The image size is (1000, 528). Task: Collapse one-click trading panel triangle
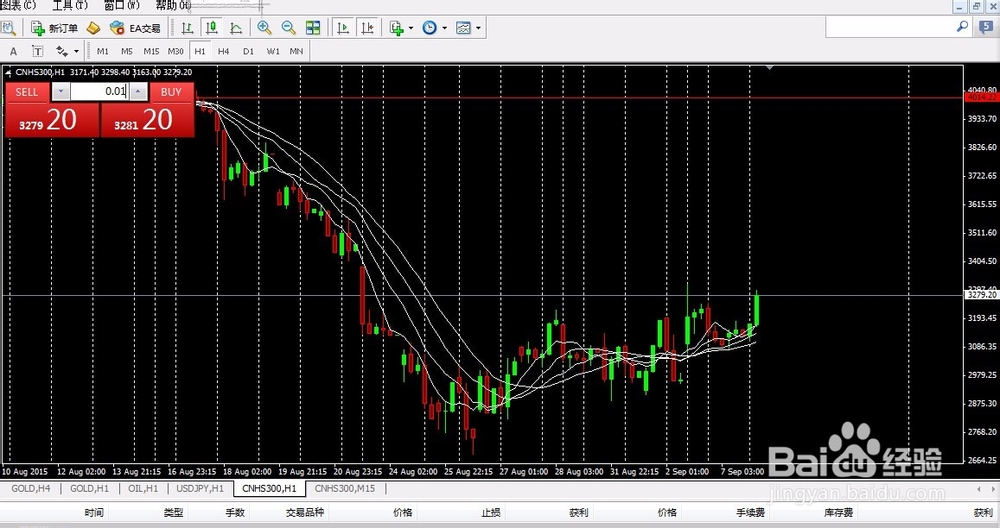pyautogui.click(x=8, y=73)
